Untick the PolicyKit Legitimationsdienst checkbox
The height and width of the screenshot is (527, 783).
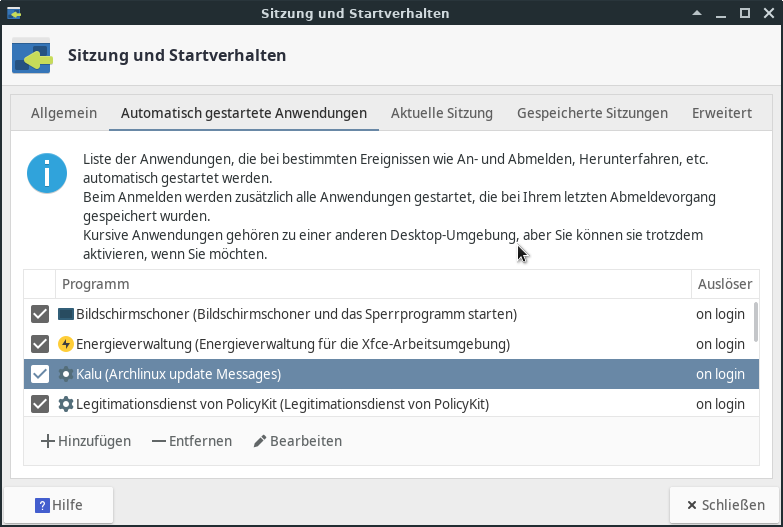click(x=40, y=404)
